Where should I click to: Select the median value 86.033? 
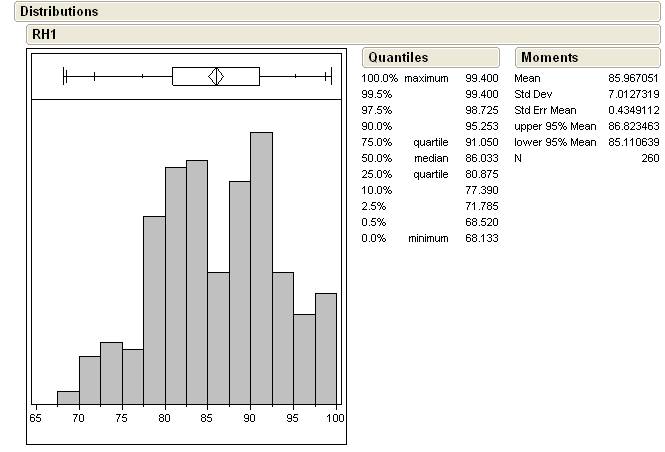pyautogui.click(x=481, y=158)
